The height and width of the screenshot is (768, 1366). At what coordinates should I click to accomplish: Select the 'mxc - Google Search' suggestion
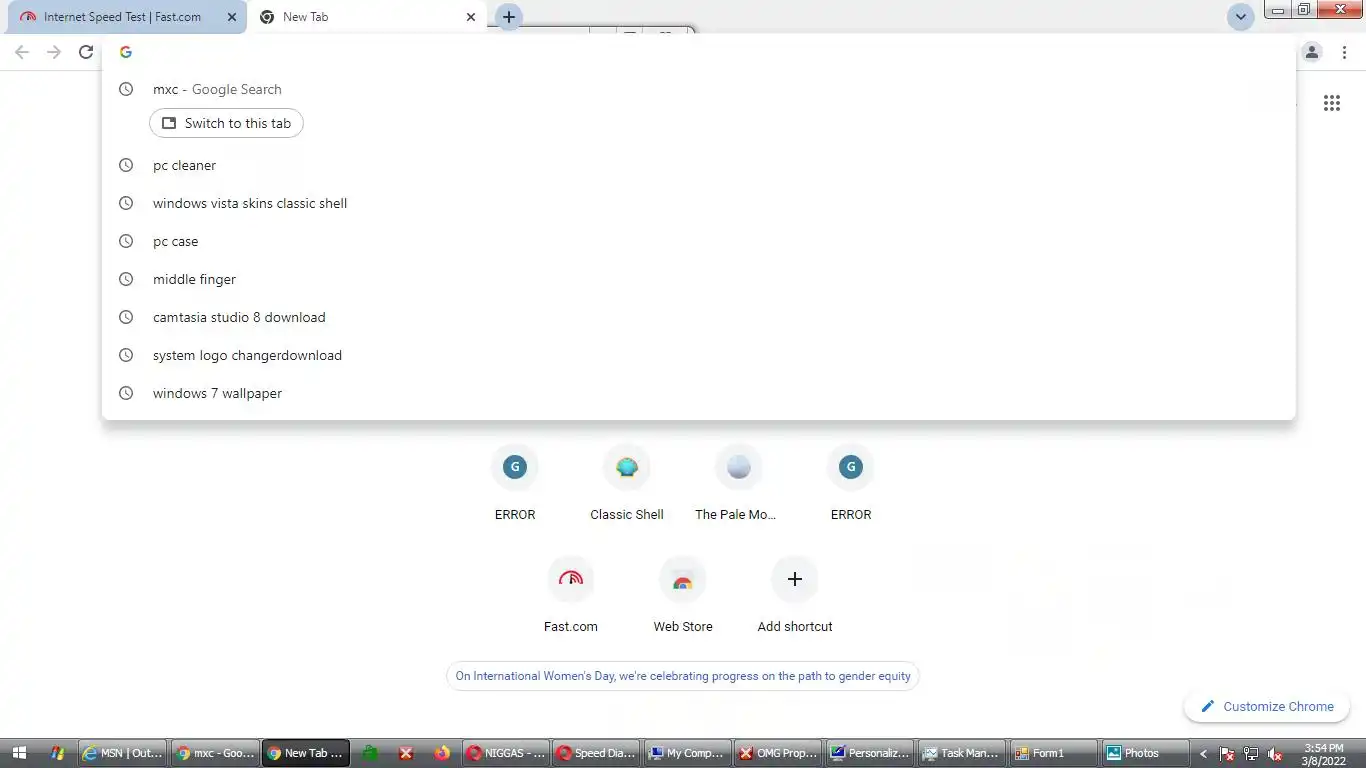coord(698,89)
